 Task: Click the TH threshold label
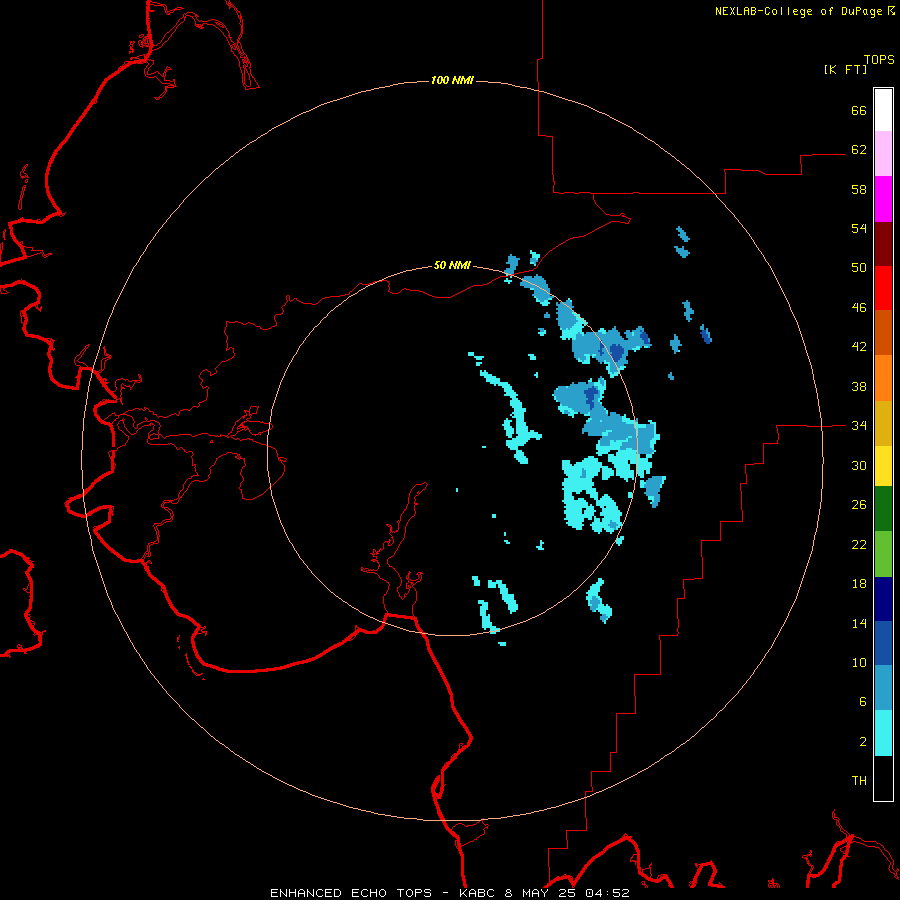tap(859, 780)
